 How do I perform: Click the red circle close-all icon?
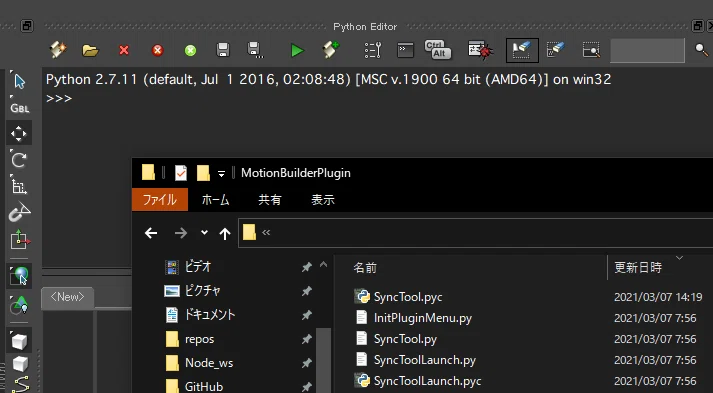pyautogui.click(x=157, y=50)
